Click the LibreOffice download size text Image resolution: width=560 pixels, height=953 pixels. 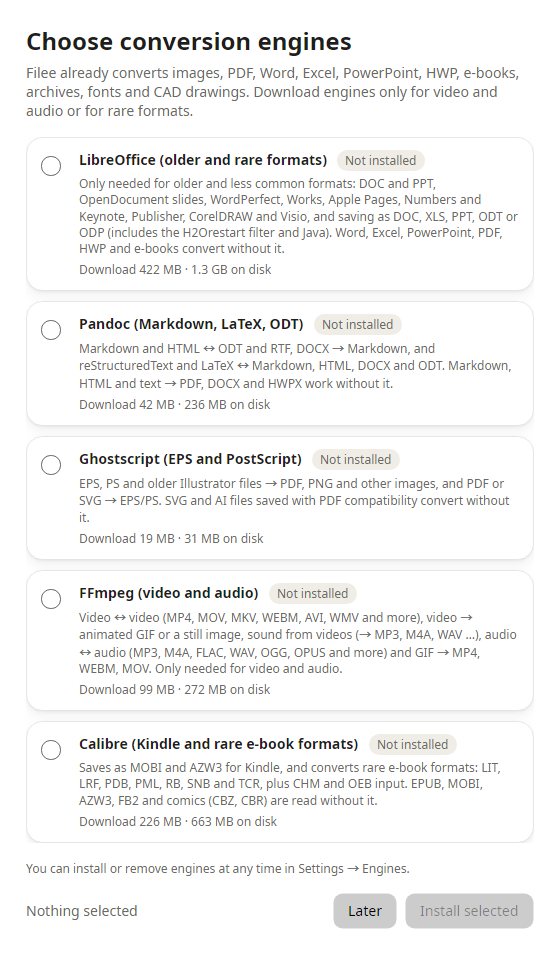click(175, 269)
